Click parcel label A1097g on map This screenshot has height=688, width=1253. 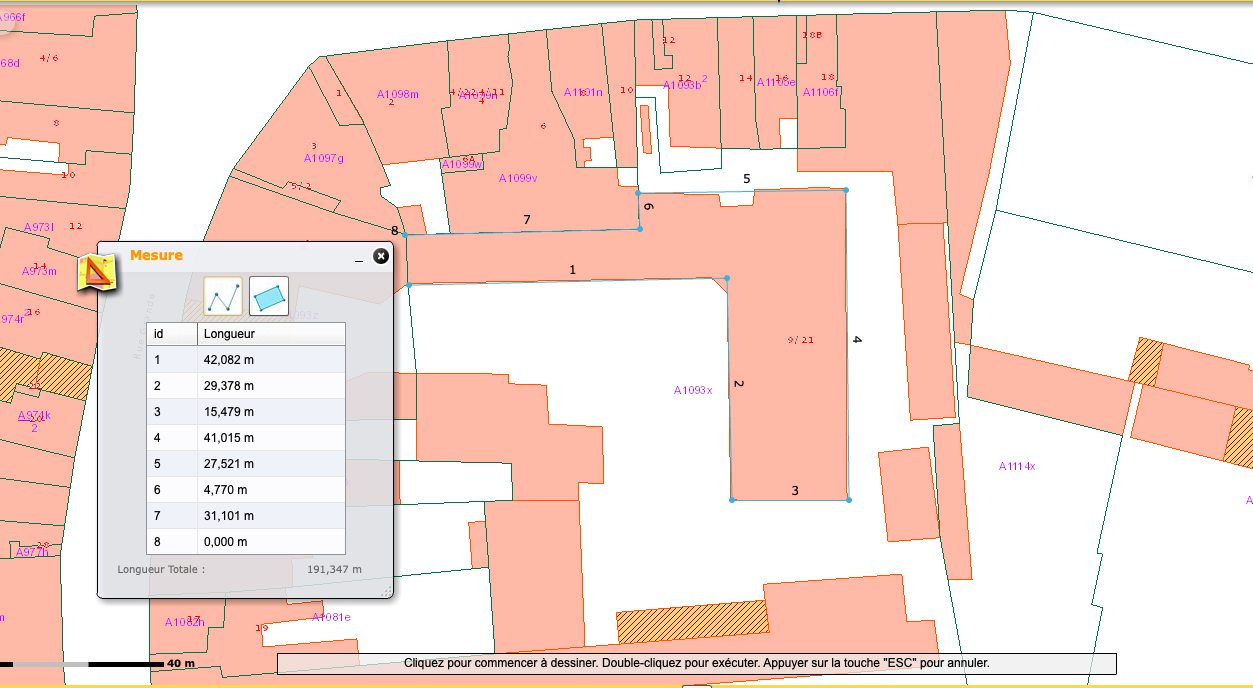(323, 158)
